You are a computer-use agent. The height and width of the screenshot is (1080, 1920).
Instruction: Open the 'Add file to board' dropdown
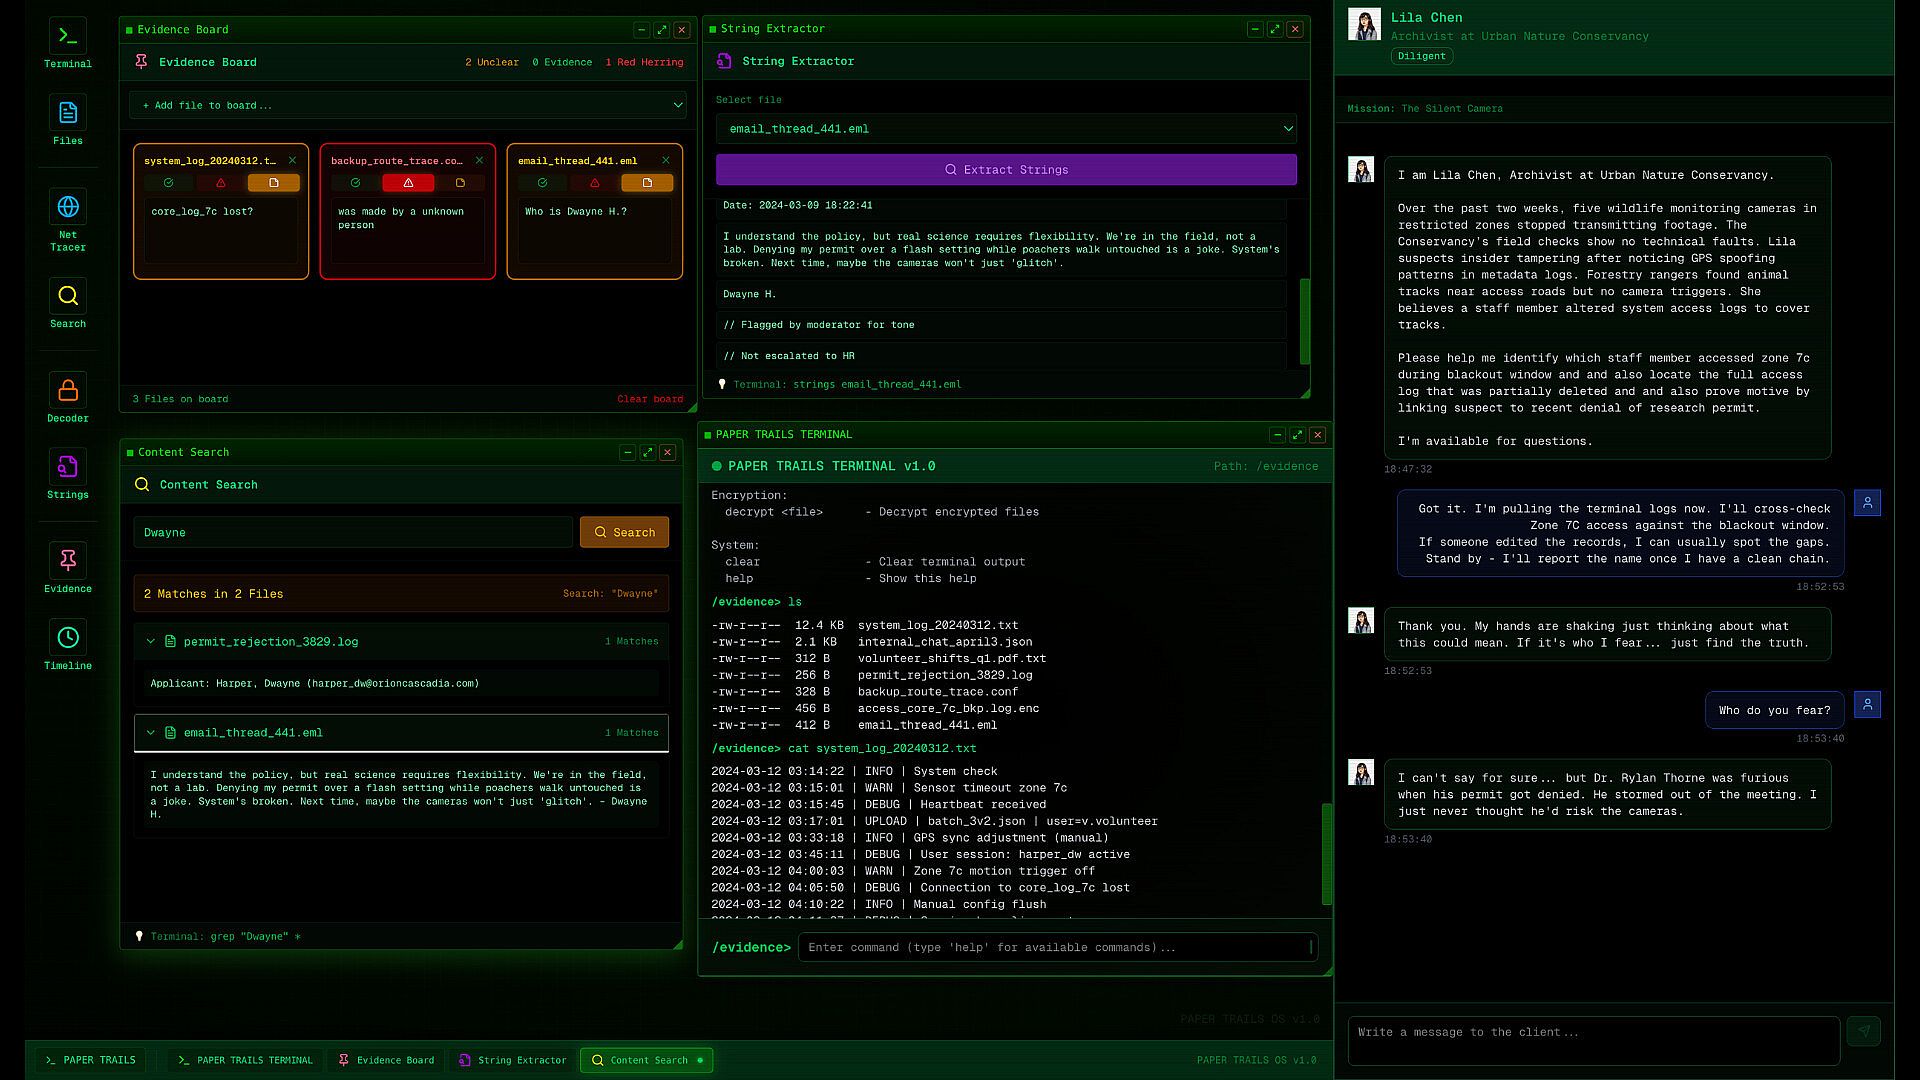[x=407, y=105]
